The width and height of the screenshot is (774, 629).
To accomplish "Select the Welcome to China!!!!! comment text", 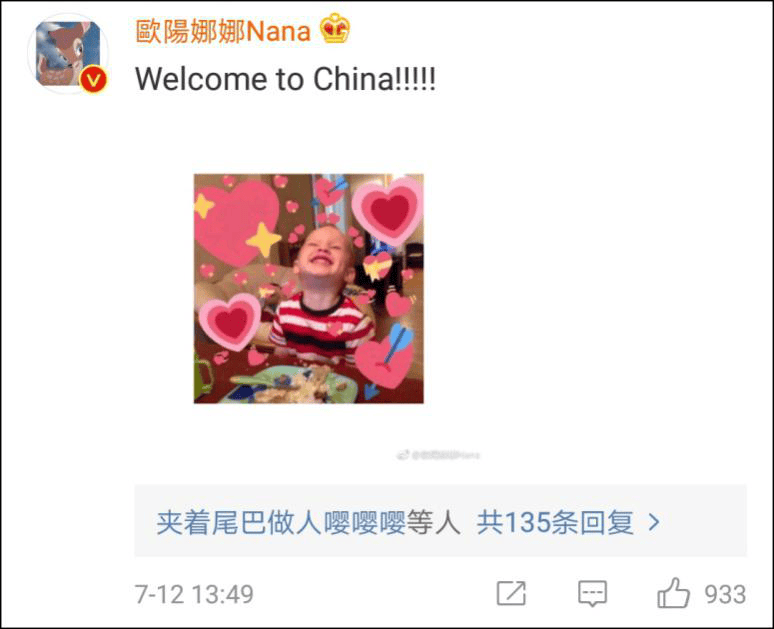I will (285, 79).
